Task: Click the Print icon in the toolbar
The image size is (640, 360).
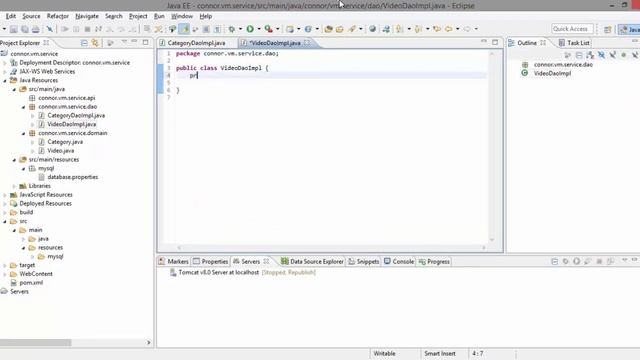Action: click(x=36, y=29)
